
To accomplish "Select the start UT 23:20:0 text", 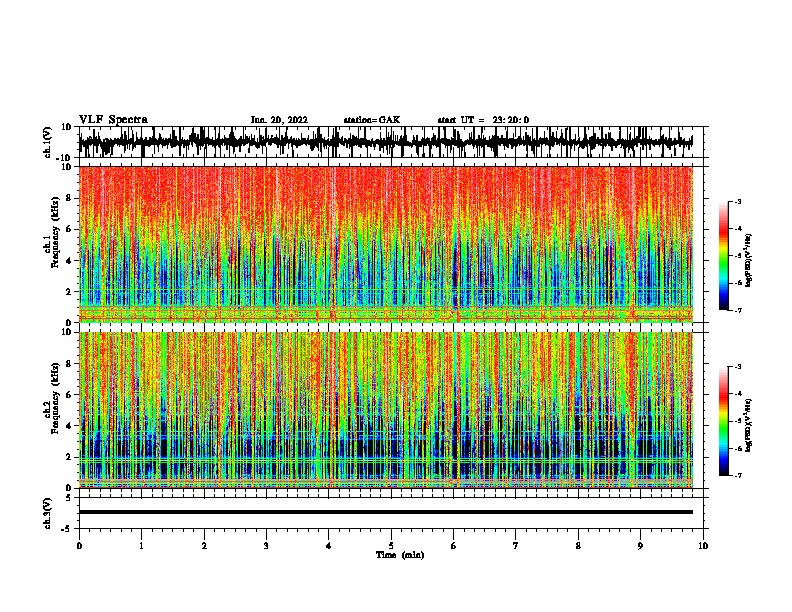I will point(483,120).
